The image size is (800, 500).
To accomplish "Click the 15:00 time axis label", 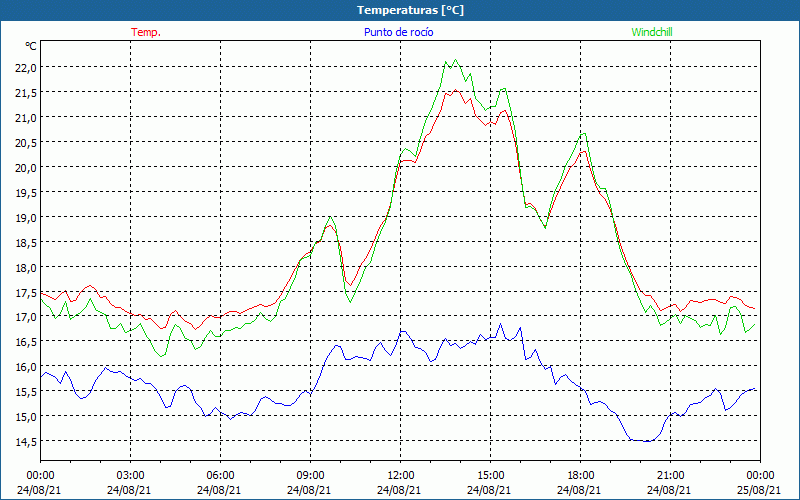I will coord(490,476).
